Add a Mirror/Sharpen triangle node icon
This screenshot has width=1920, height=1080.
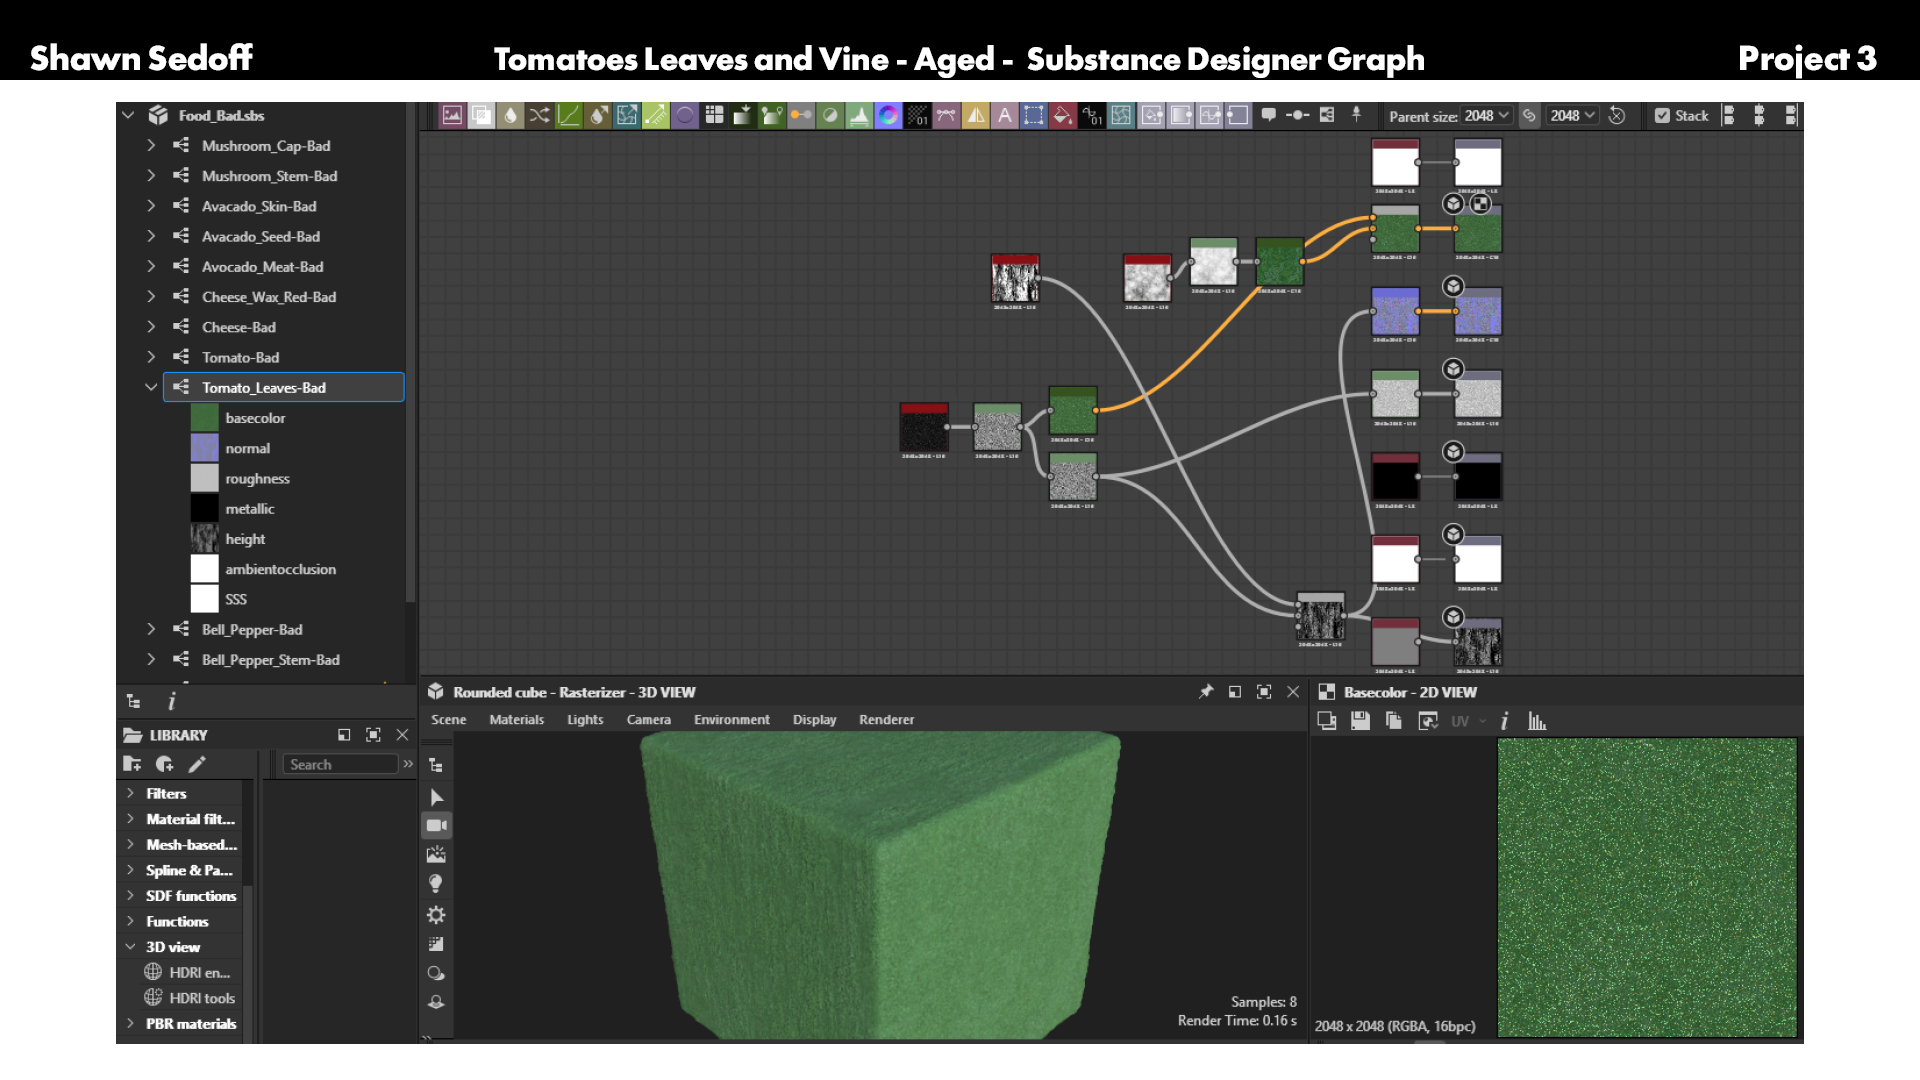pyautogui.click(x=975, y=115)
